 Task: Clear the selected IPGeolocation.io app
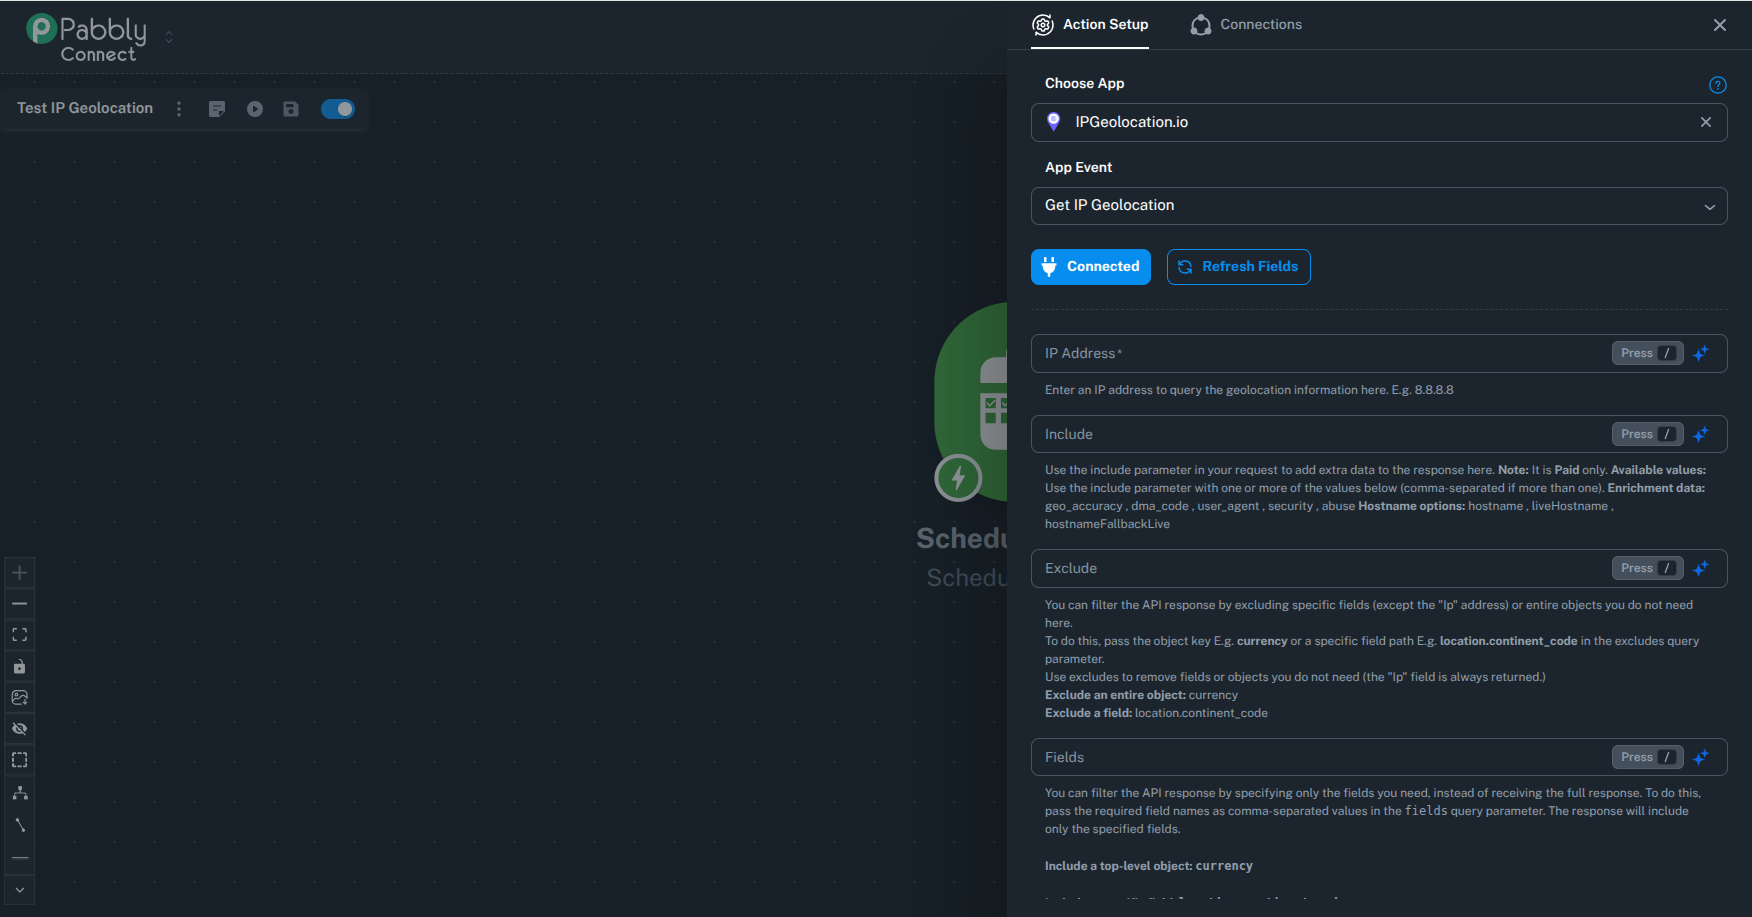[x=1706, y=122]
